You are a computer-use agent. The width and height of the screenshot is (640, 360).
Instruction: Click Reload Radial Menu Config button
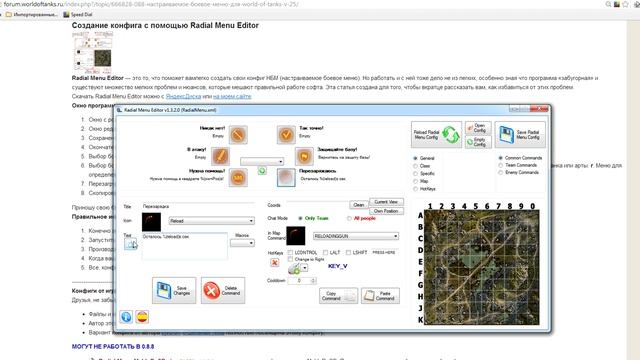[x=436, y=134]
